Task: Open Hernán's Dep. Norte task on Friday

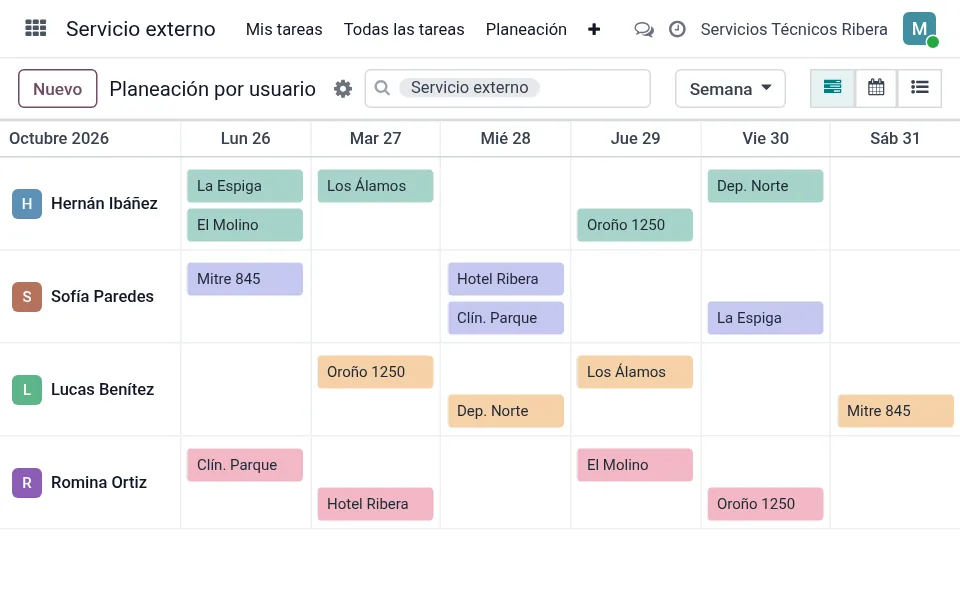Action: (x=765, y=186)
